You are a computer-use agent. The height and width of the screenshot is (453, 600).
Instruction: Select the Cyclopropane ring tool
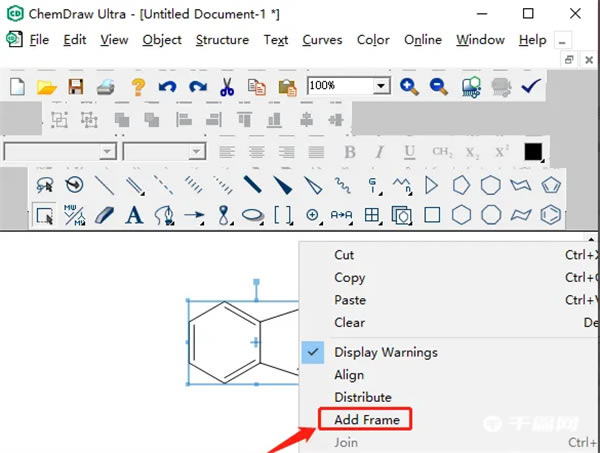(x=431, y=185)
